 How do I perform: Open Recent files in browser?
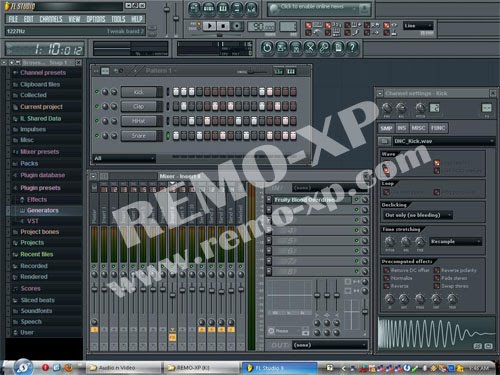(x=37, y=254)
